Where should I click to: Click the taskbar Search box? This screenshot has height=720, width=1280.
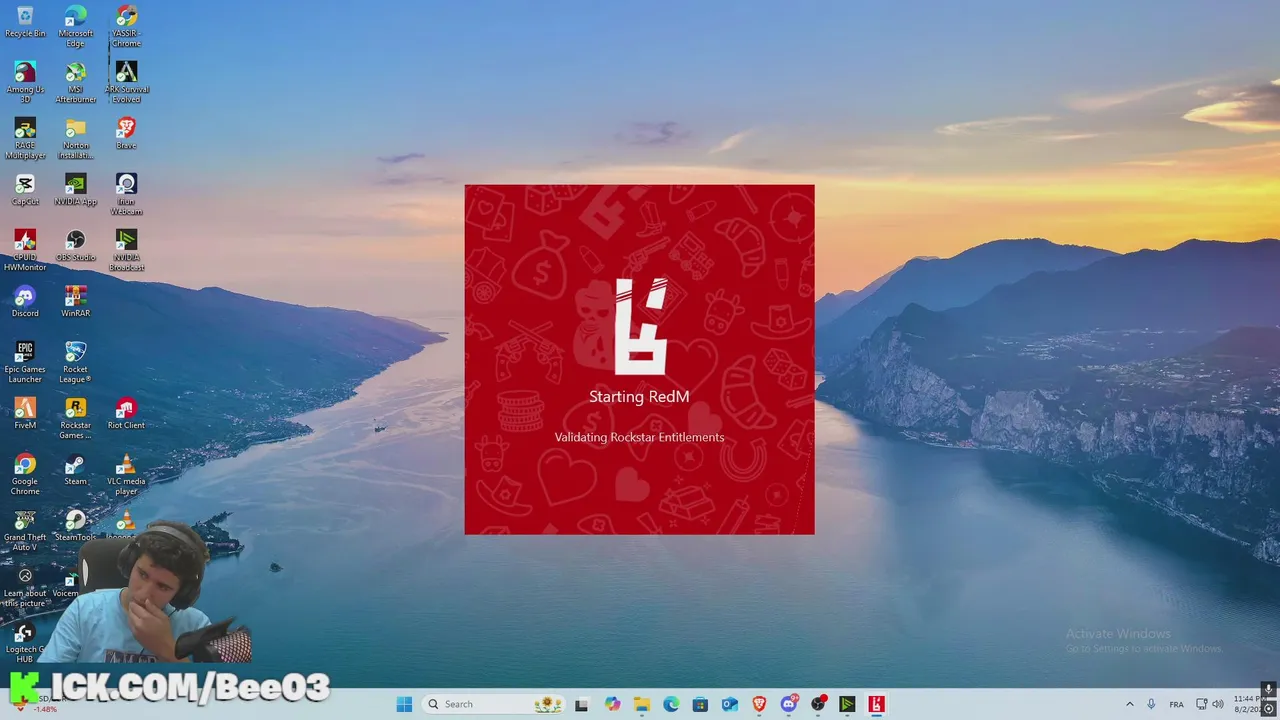tap(494, 704)
